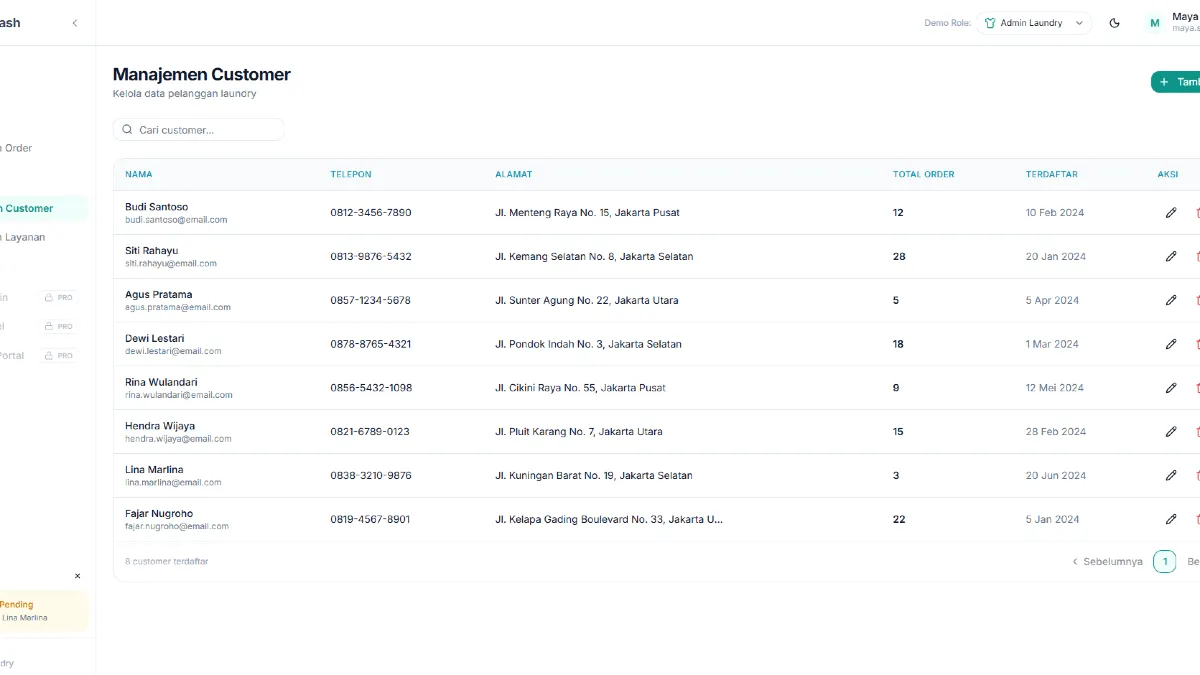Click registration date 12 Mei 2024
This screenshot has width=1200, height=675.
[x=1055, y=388]
